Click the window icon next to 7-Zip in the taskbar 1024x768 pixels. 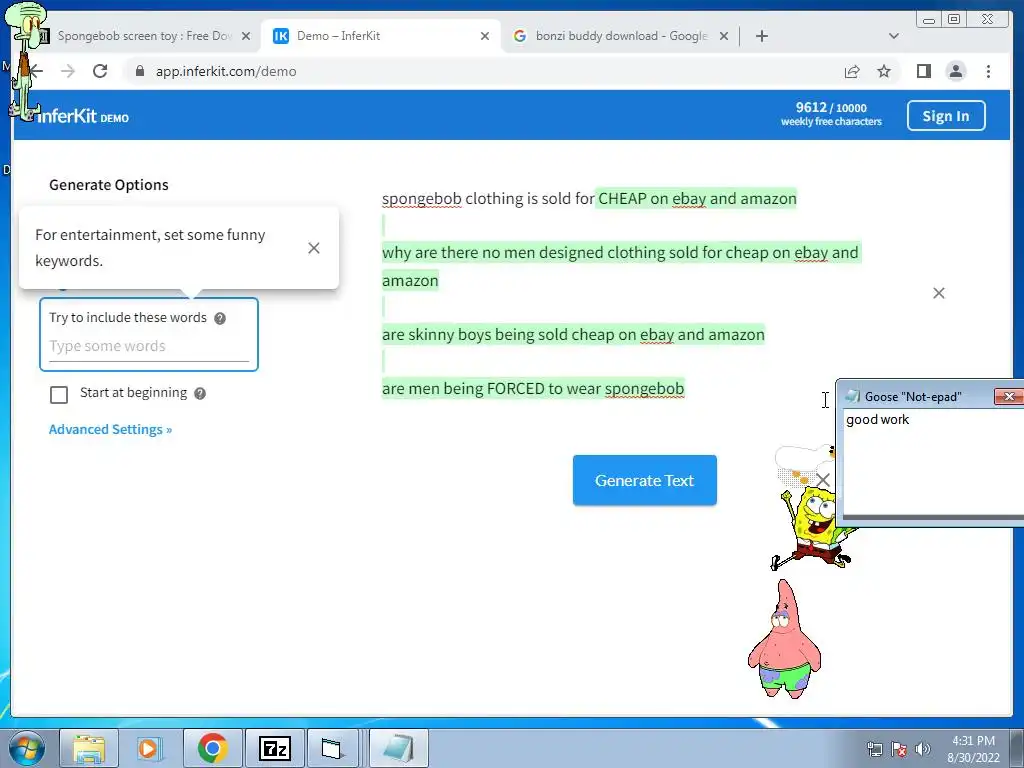[x=332, y=748]
